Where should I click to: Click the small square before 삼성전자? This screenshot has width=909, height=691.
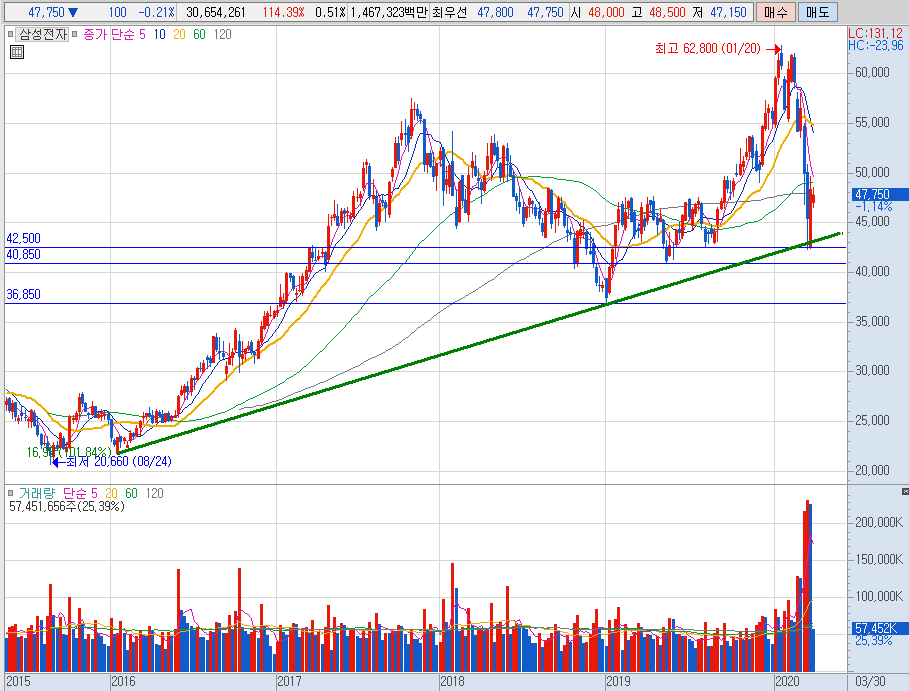(10, 35)
